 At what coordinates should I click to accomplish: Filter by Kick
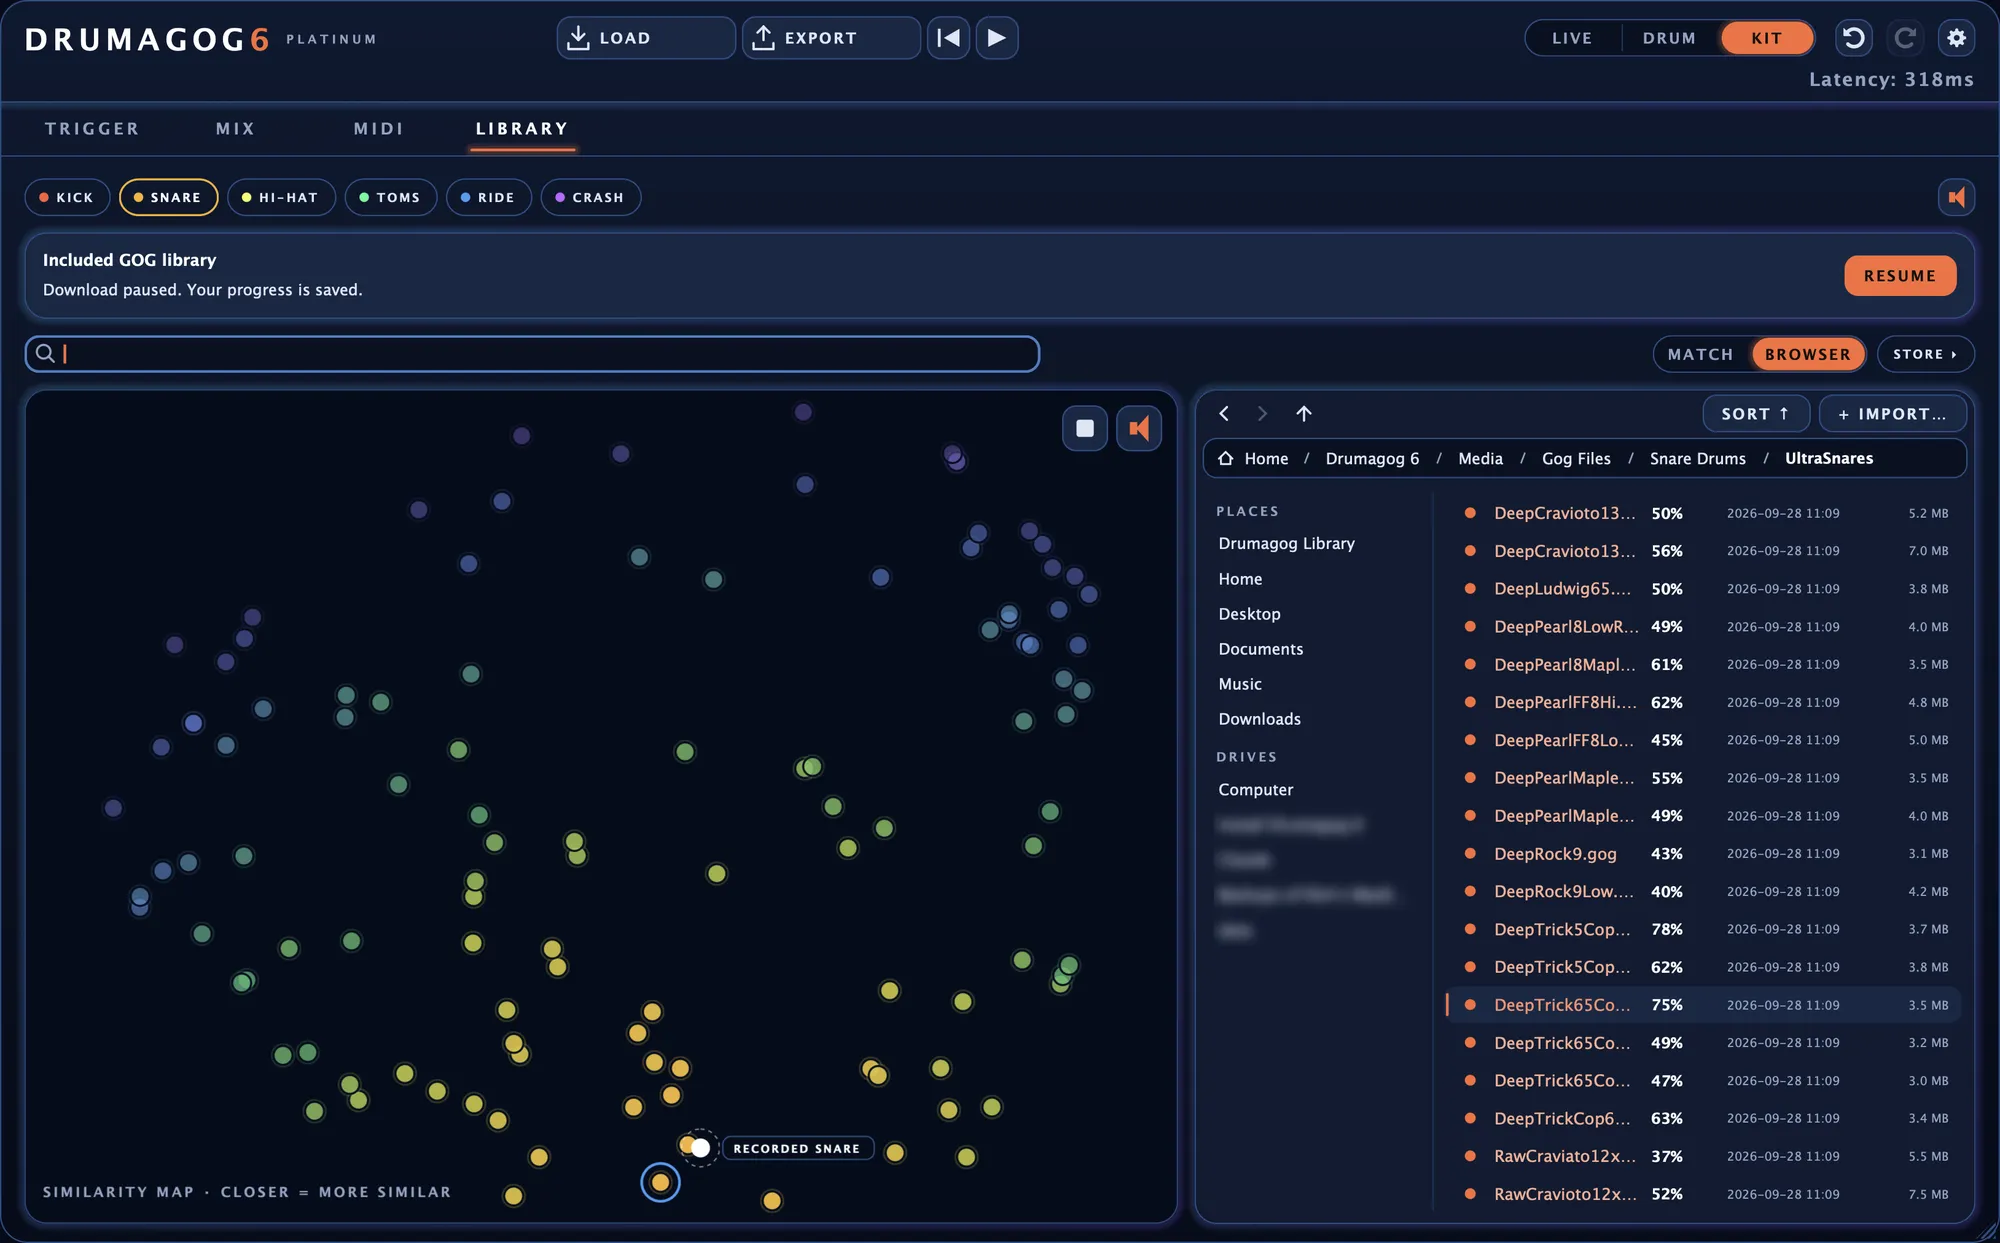67,197
